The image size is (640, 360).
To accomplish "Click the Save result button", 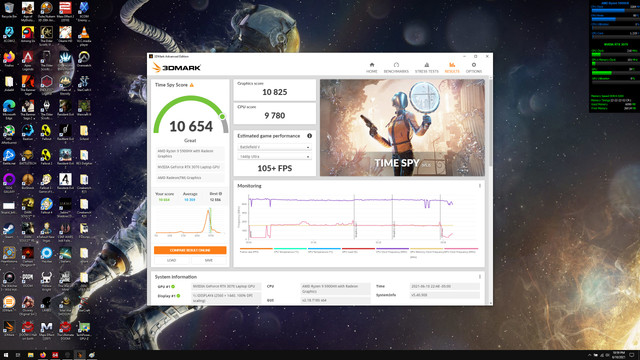I will pos(209,260).
